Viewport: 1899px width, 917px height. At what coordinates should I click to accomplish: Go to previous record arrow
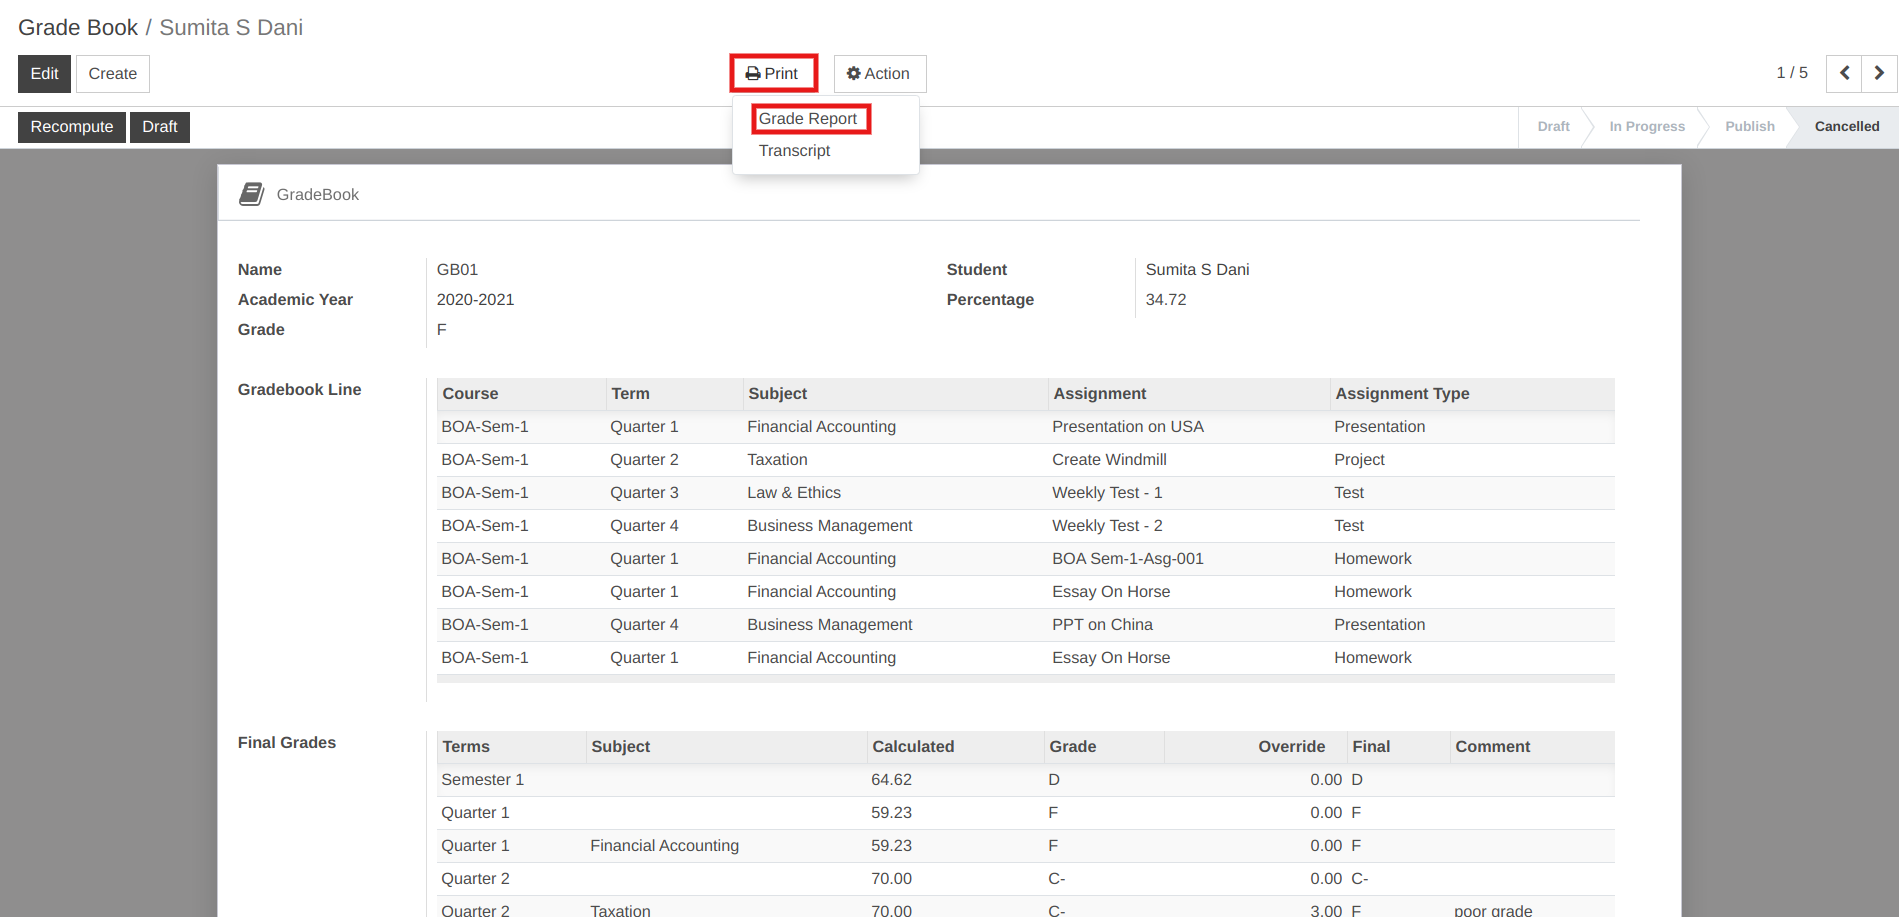coord(1844,73)
